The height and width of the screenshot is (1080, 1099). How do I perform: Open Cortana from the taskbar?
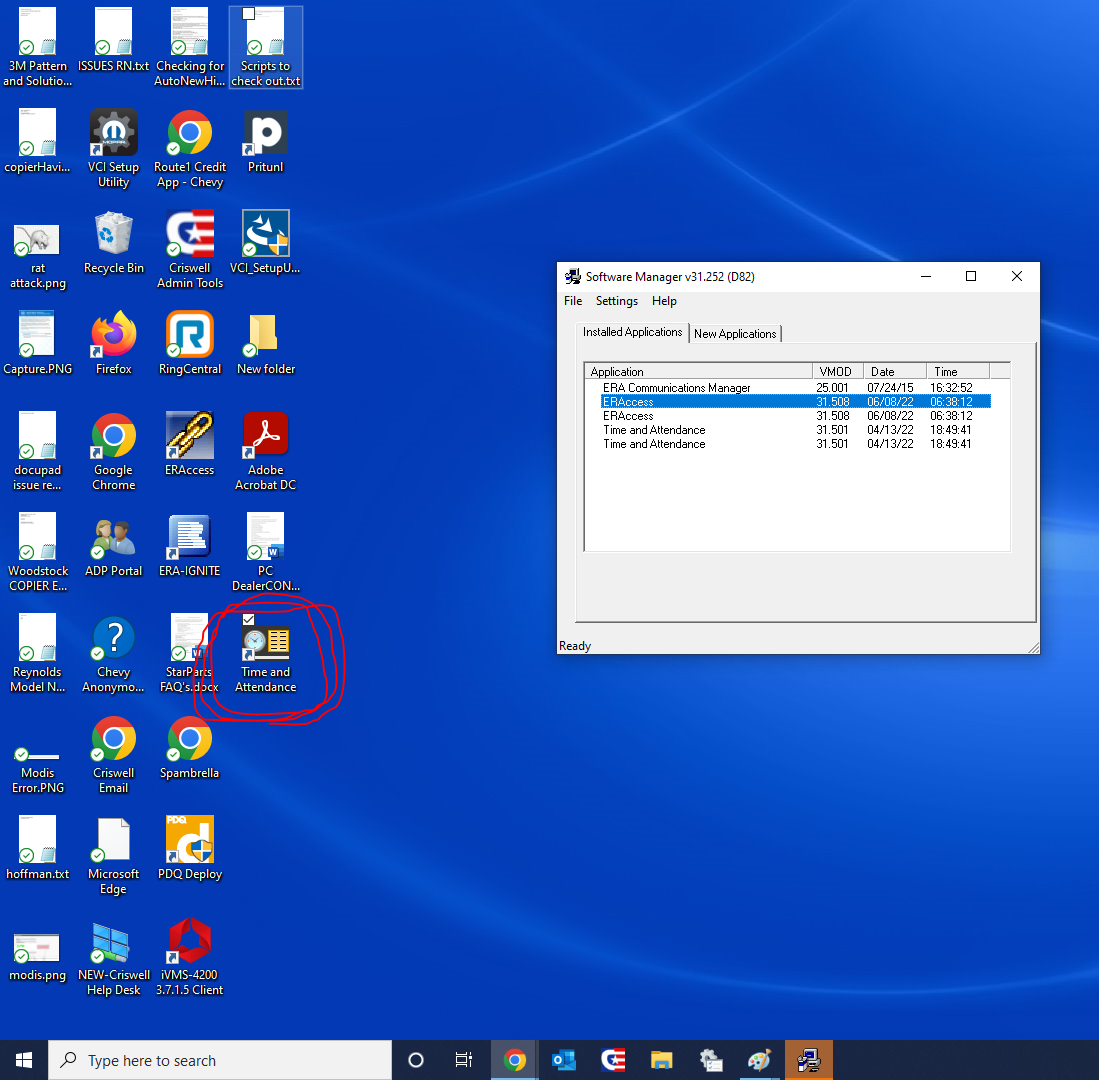tap(416, 1060)
